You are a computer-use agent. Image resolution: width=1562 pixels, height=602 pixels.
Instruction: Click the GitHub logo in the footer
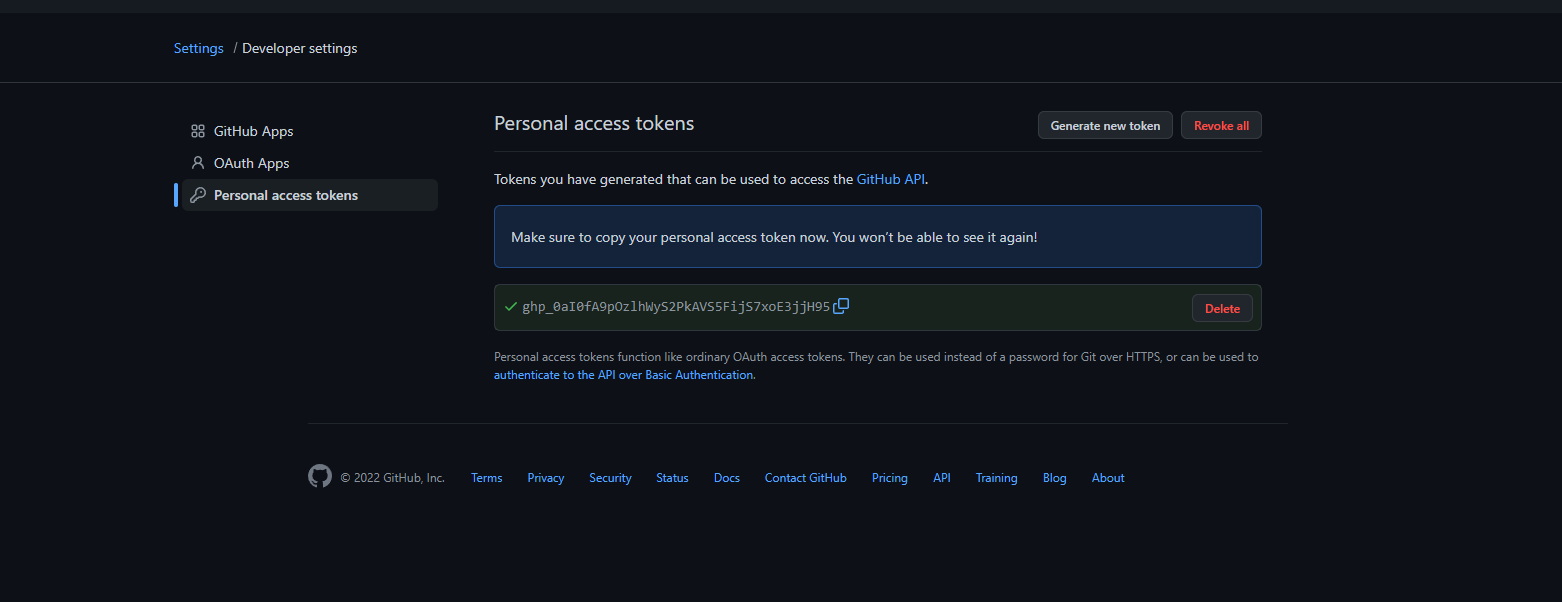[x=320, y=476]
